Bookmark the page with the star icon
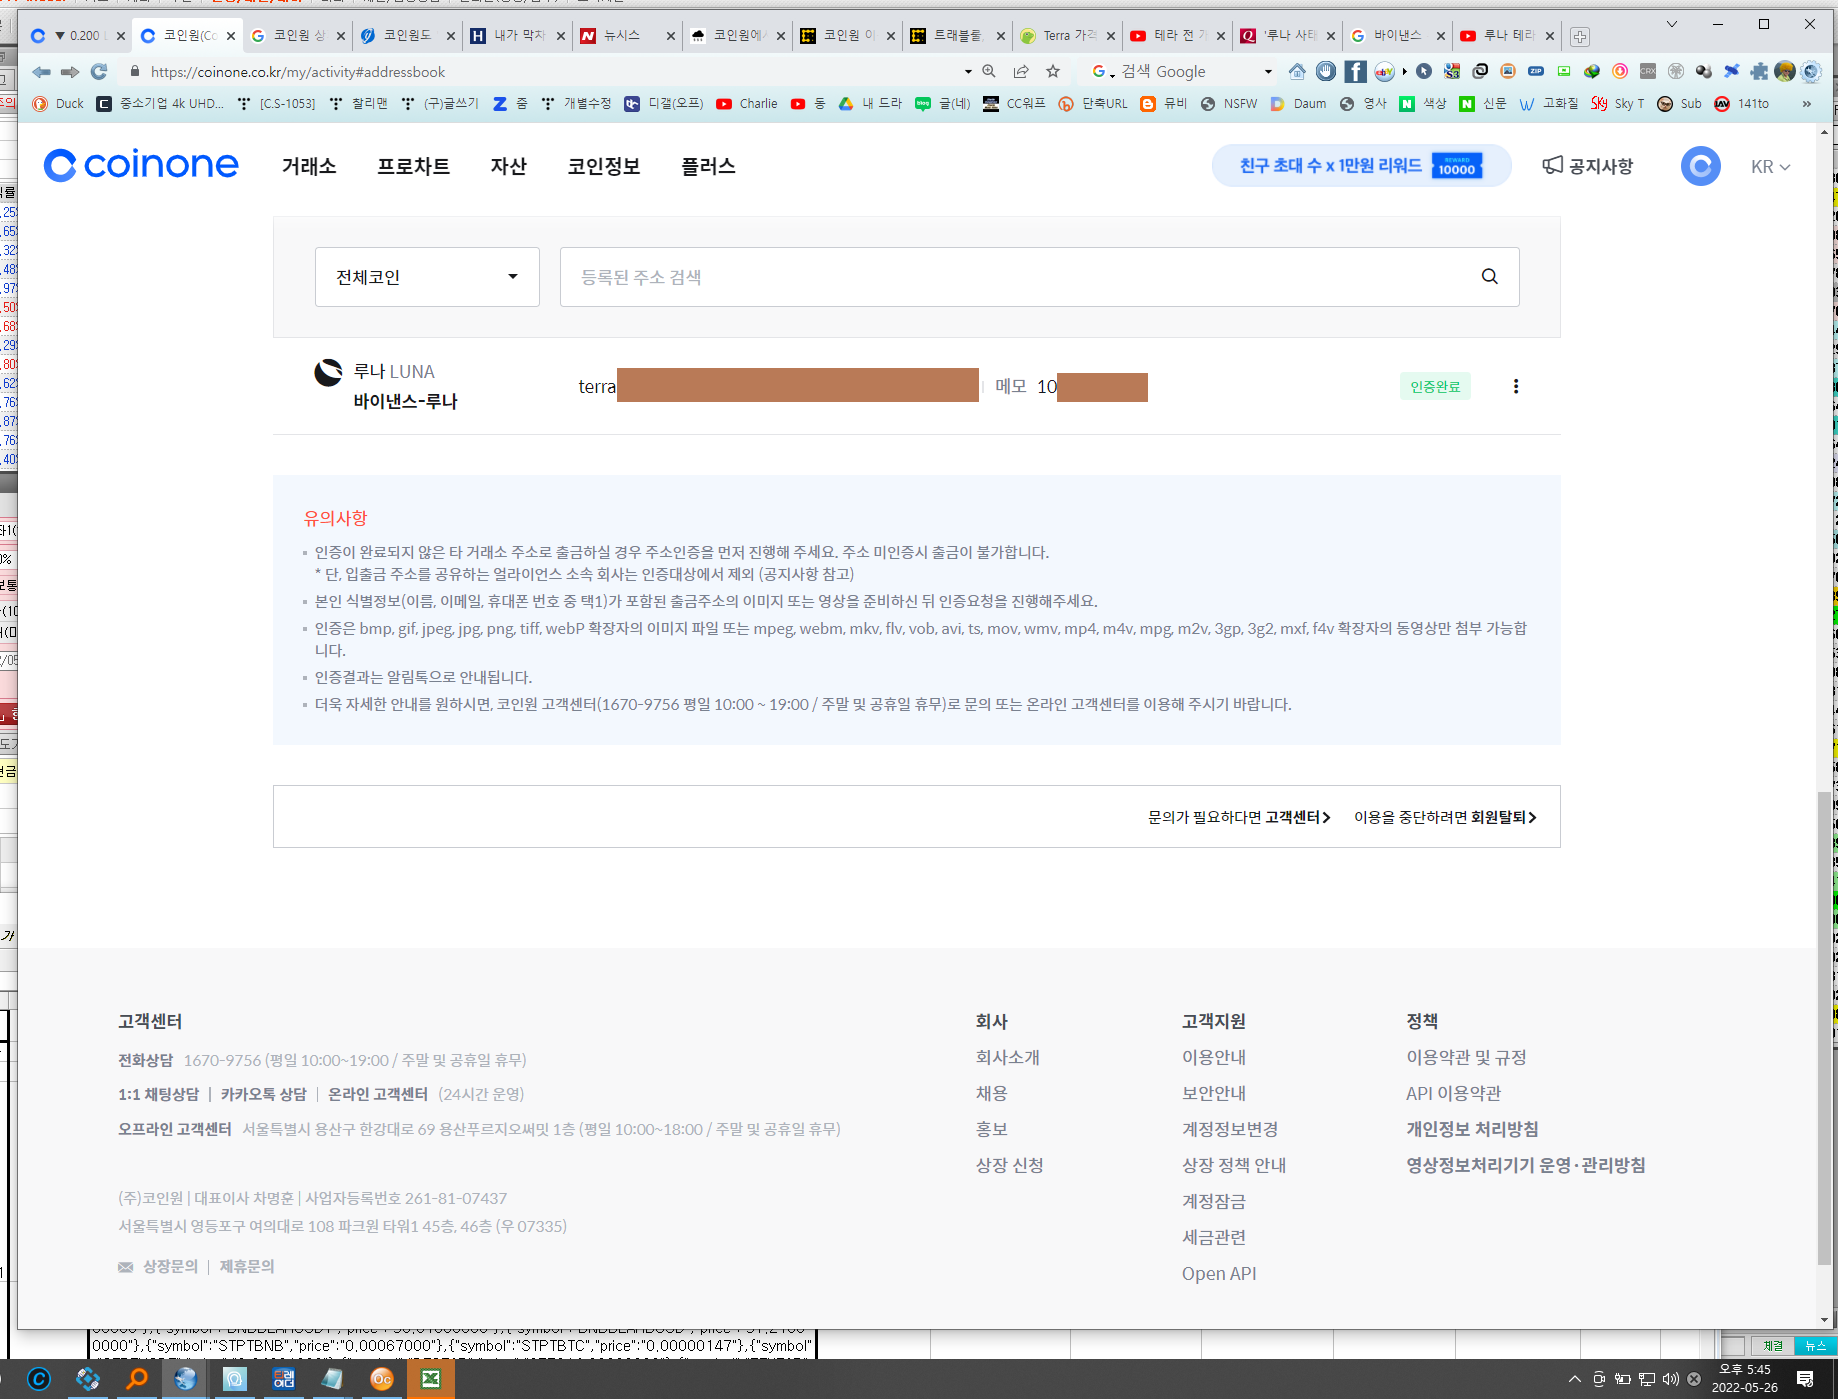Image resolution: width=1838 pixels, height=1399 pixels. 1053,71
